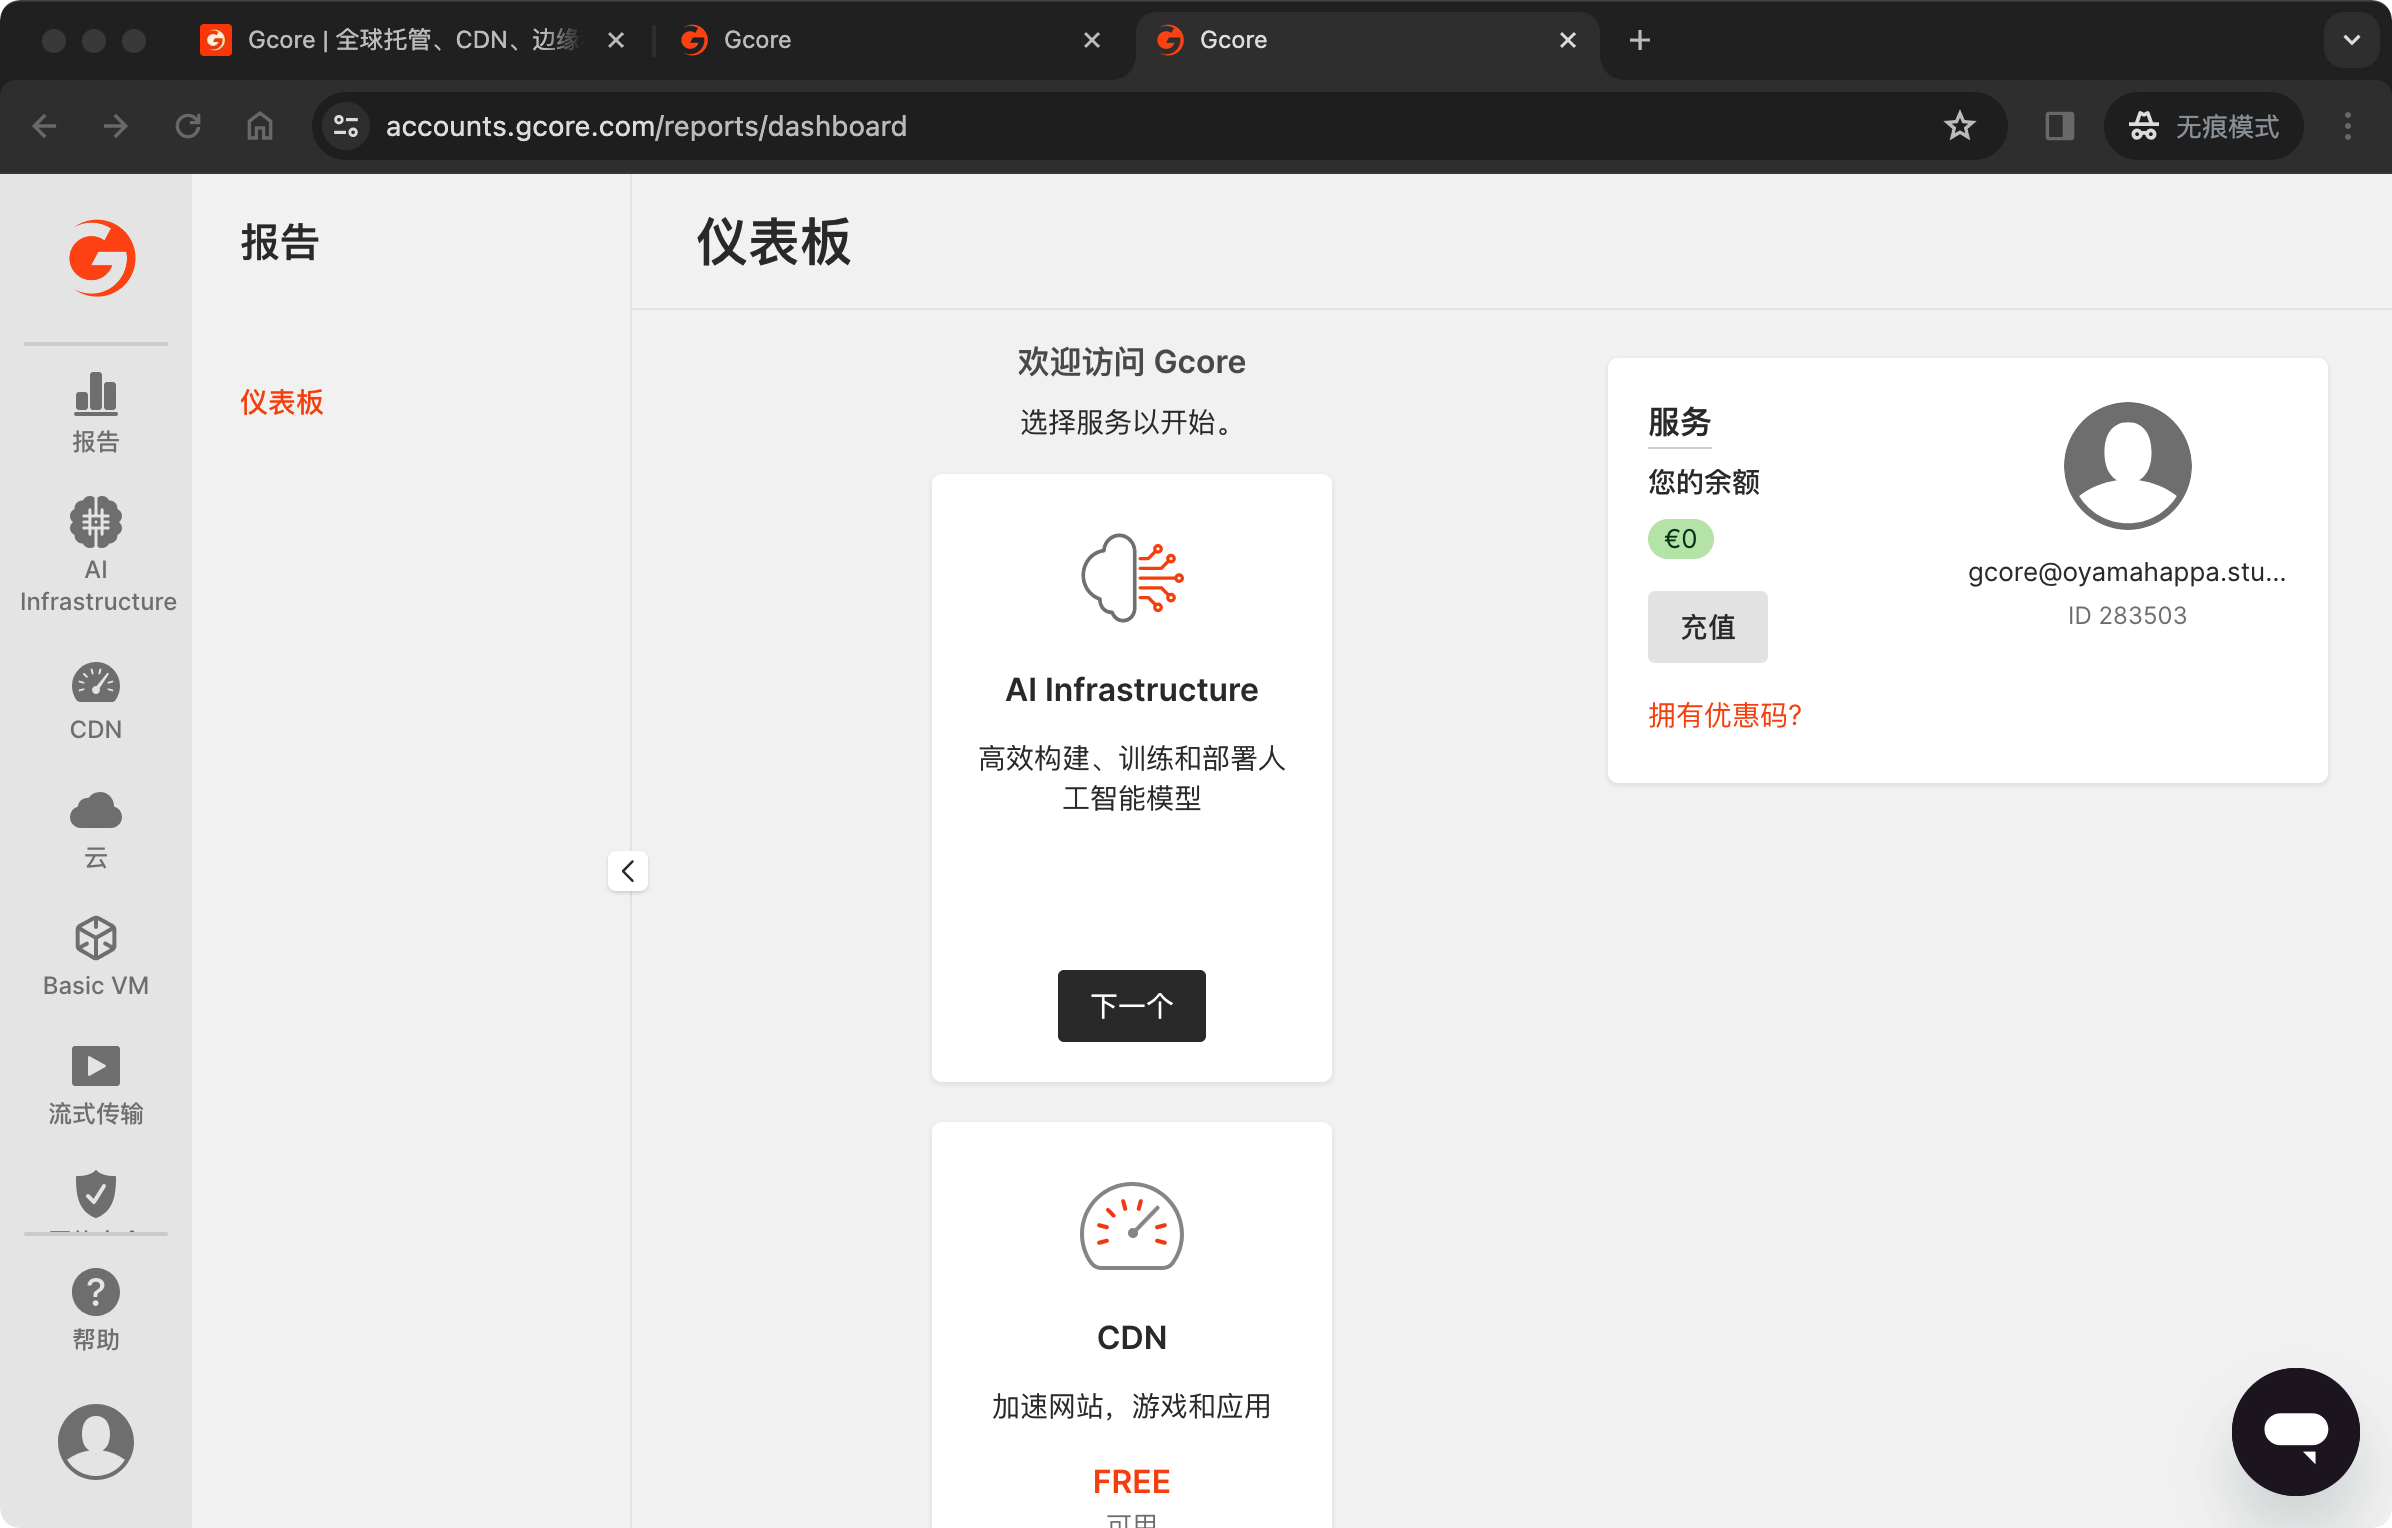This screenshot has height=1528, width=2392.
Task: Click the ID 283503 text
Action: (x=2127, y=615)
